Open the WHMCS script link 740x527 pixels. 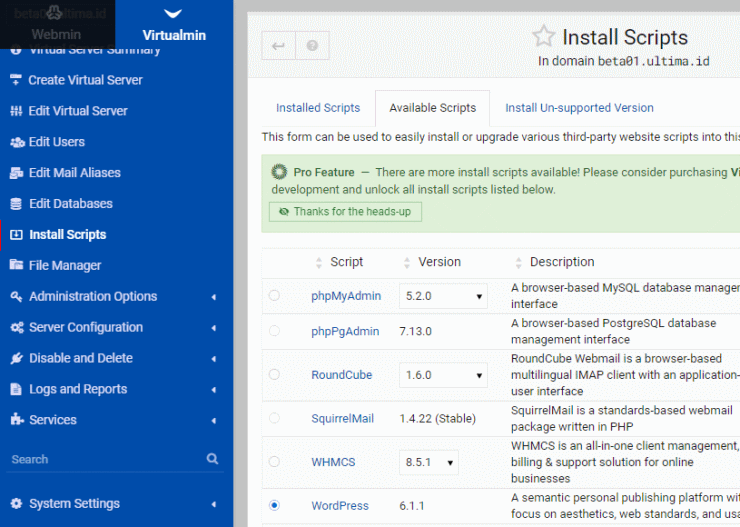coord(333,462)
